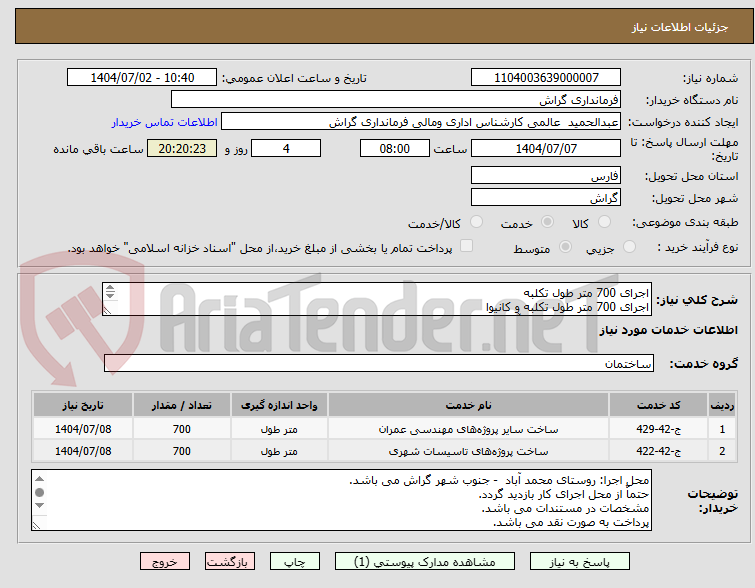Click the پاسخ به نیاز button
This screenshot has height=588, width=755.
(580, 562)
